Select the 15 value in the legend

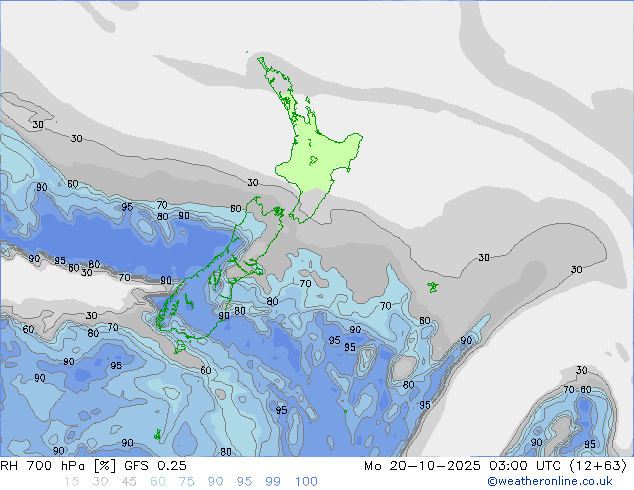click(71, 482)
